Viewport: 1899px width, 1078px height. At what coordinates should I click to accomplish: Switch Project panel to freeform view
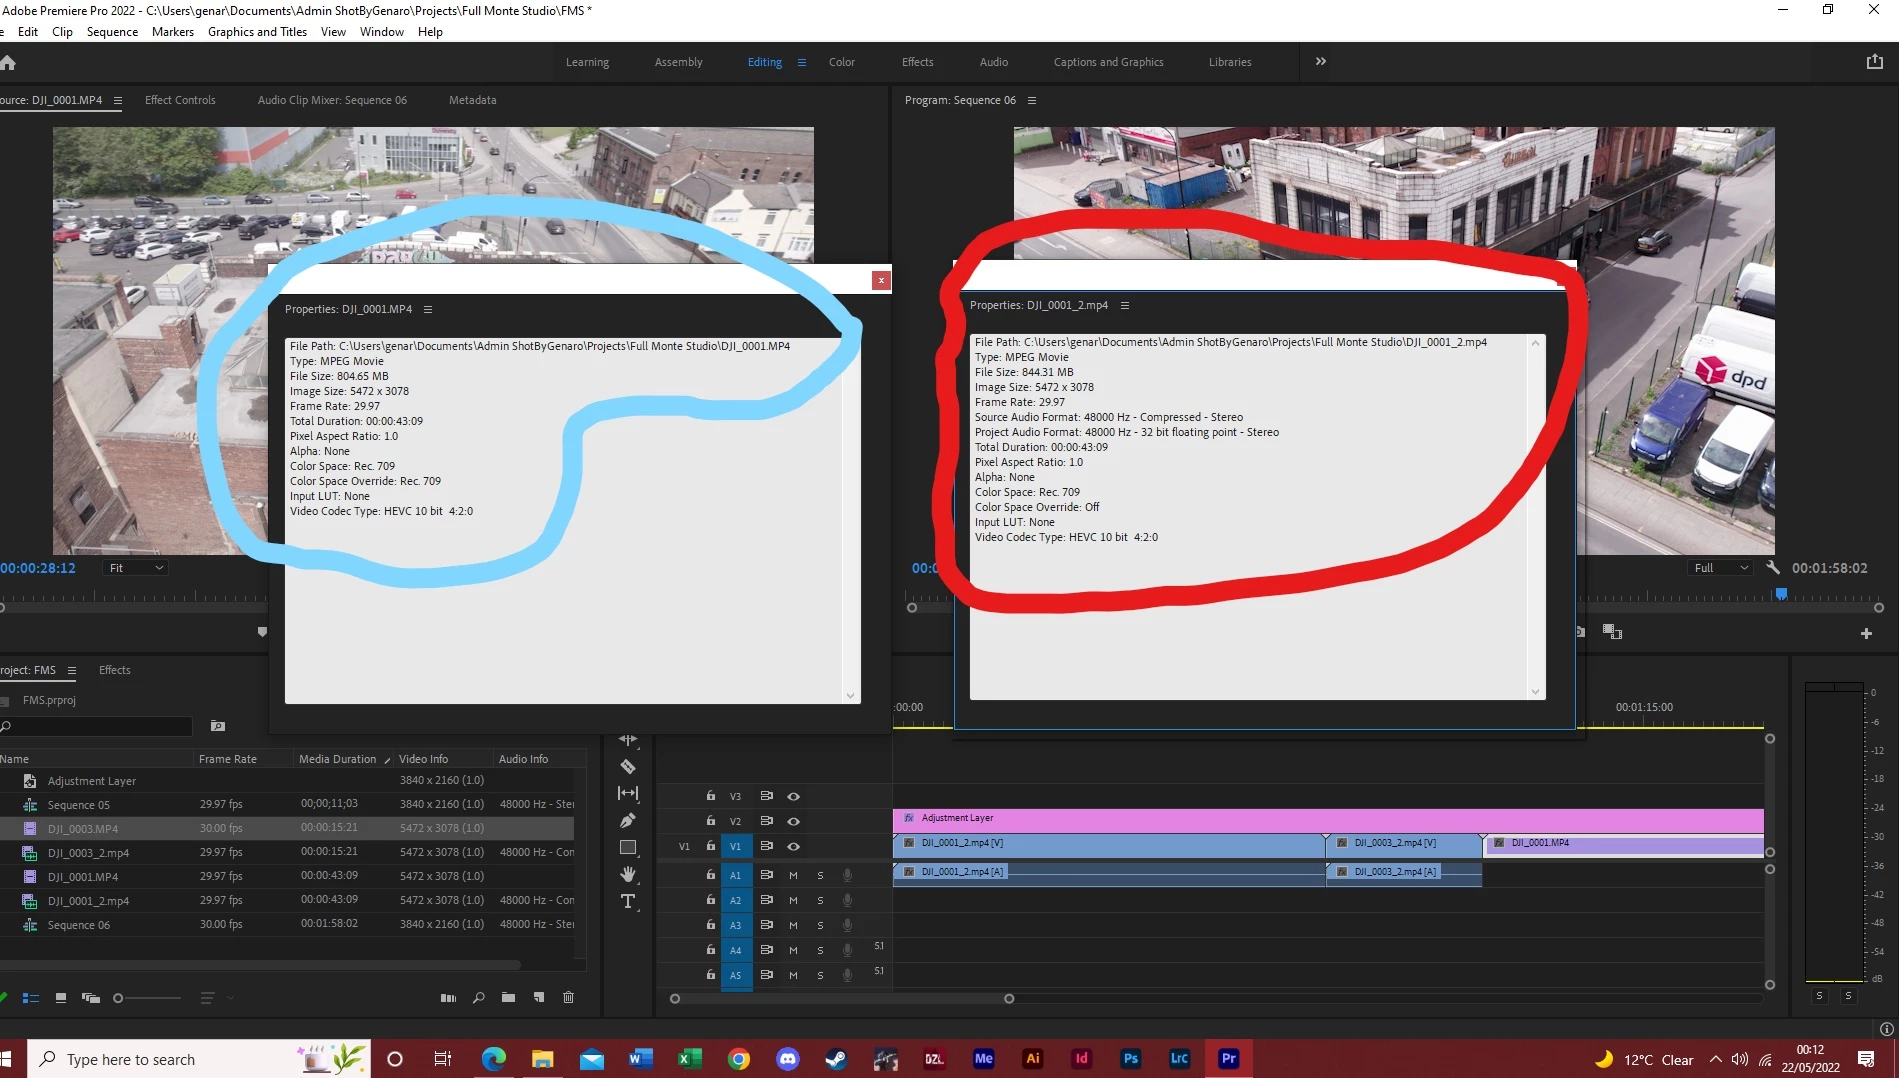91,998
